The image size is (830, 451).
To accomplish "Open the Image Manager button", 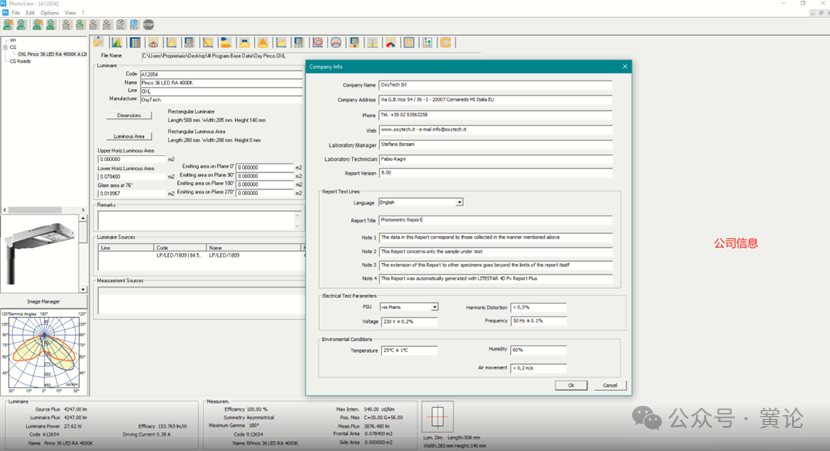I will (43, 301).
